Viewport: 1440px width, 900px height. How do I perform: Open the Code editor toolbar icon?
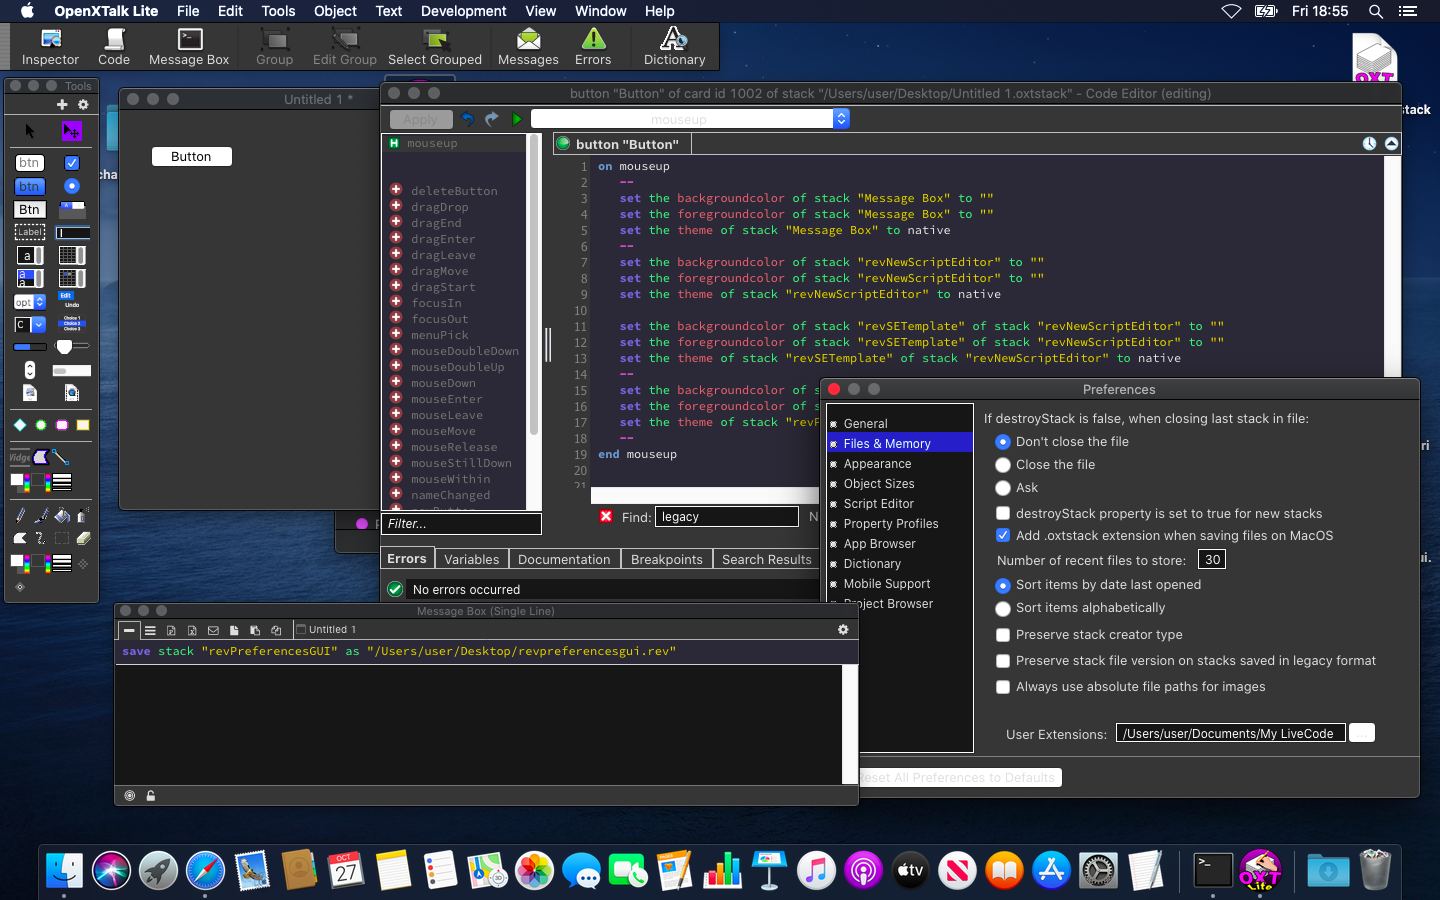(114, 47)
